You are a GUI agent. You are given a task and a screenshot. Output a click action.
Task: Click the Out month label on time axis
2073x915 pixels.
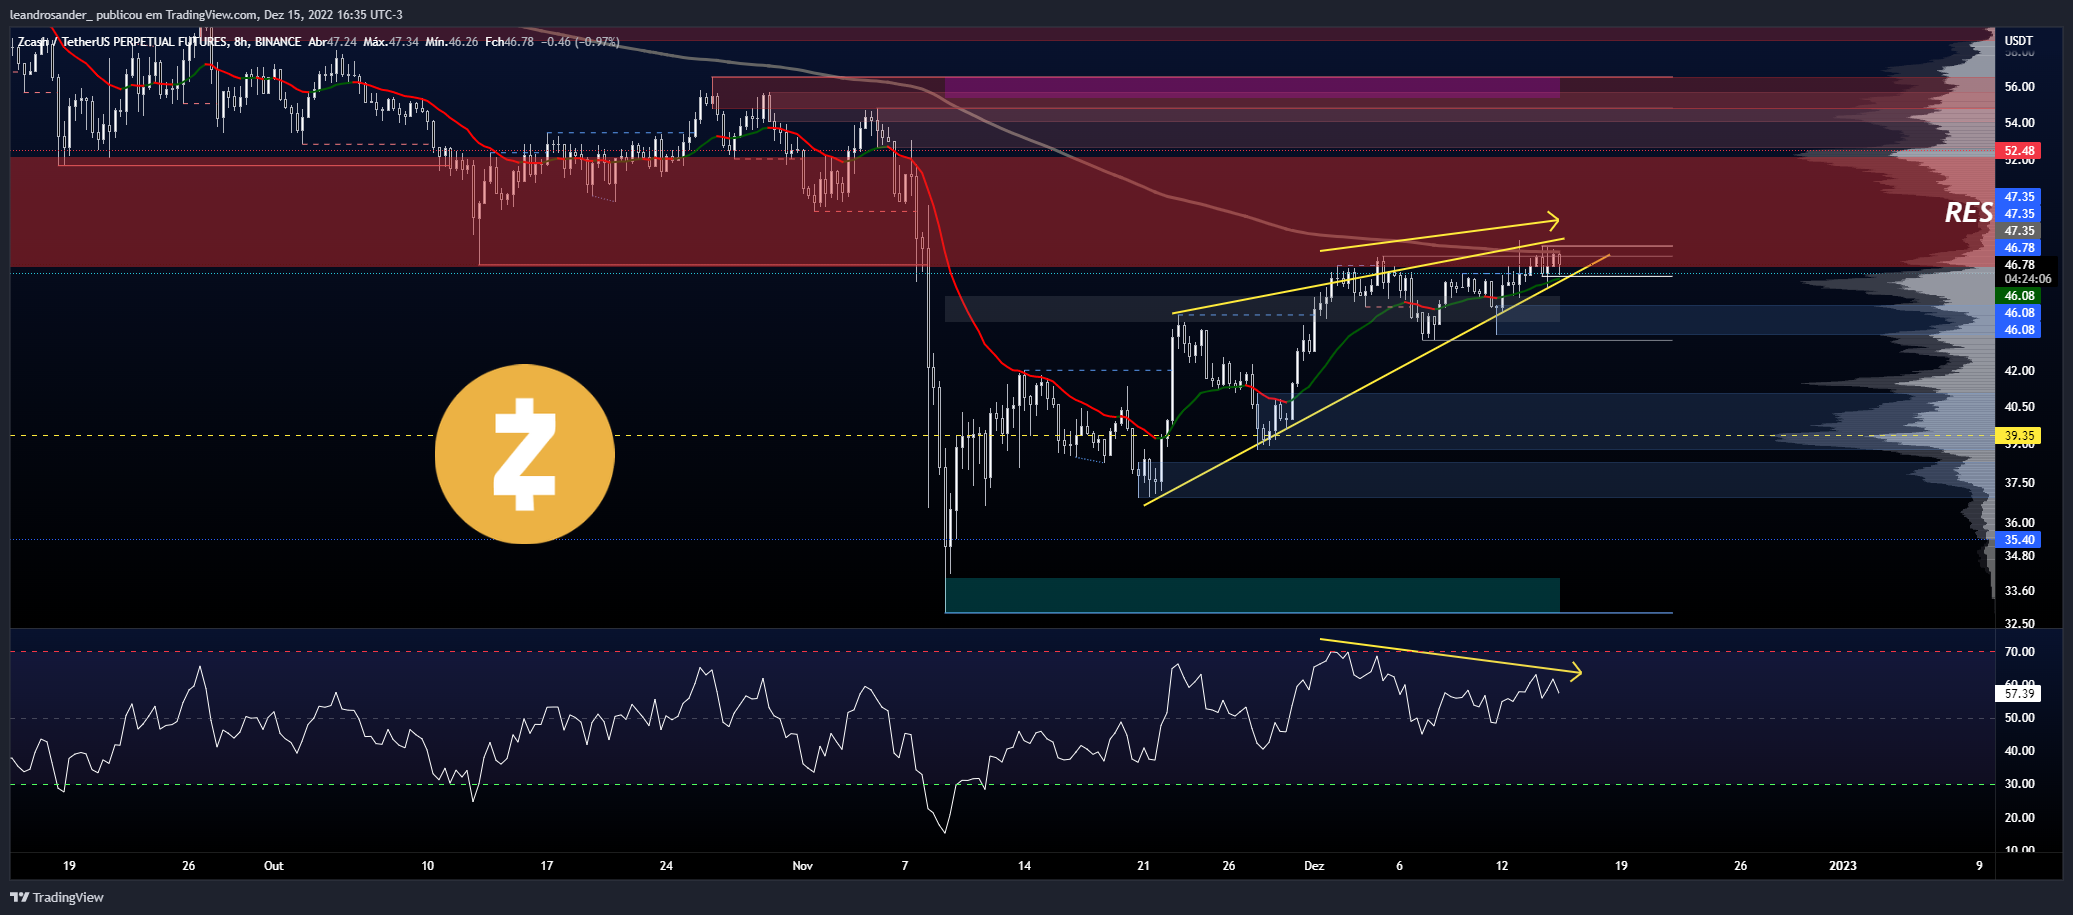[x=273, y=866]
